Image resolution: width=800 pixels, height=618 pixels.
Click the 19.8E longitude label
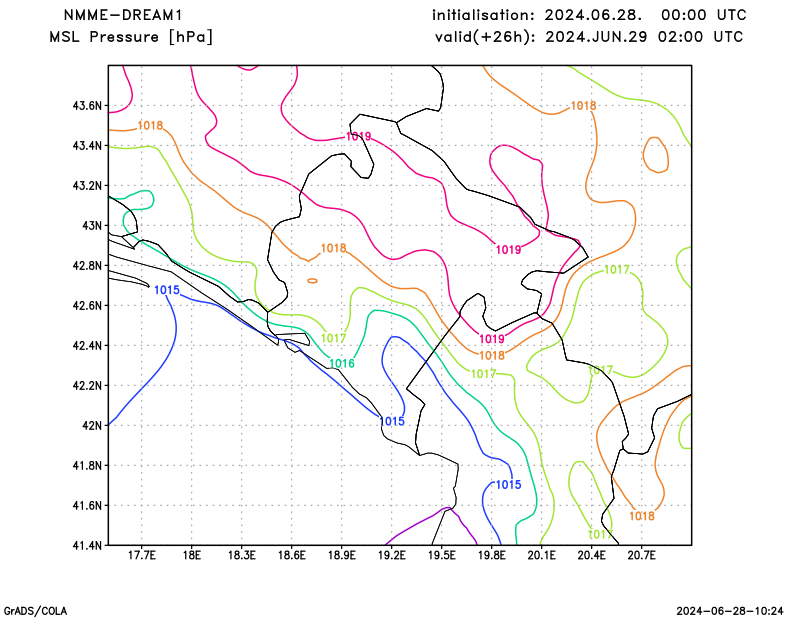tap(491, 555)
